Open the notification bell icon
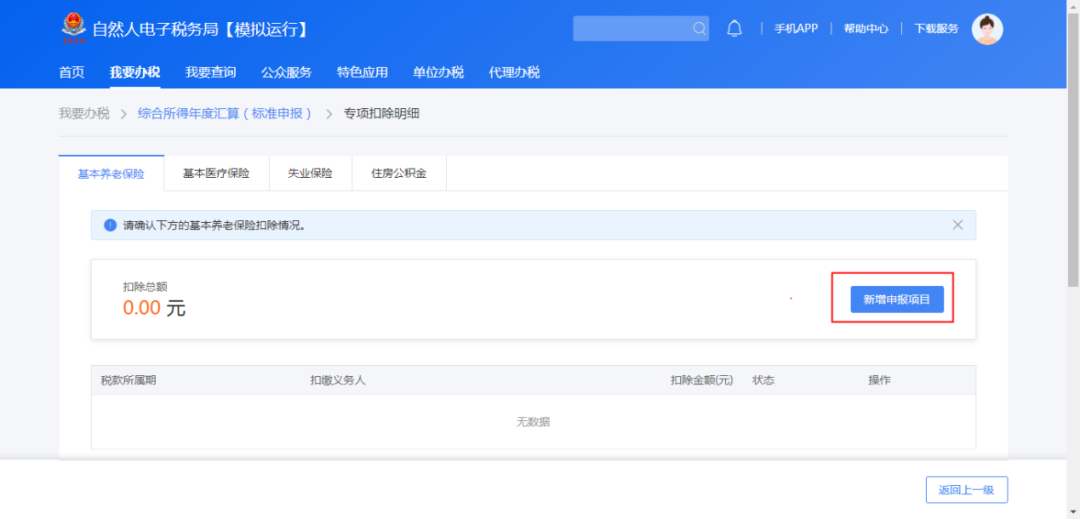1080x519 pixels. [735, 28]
